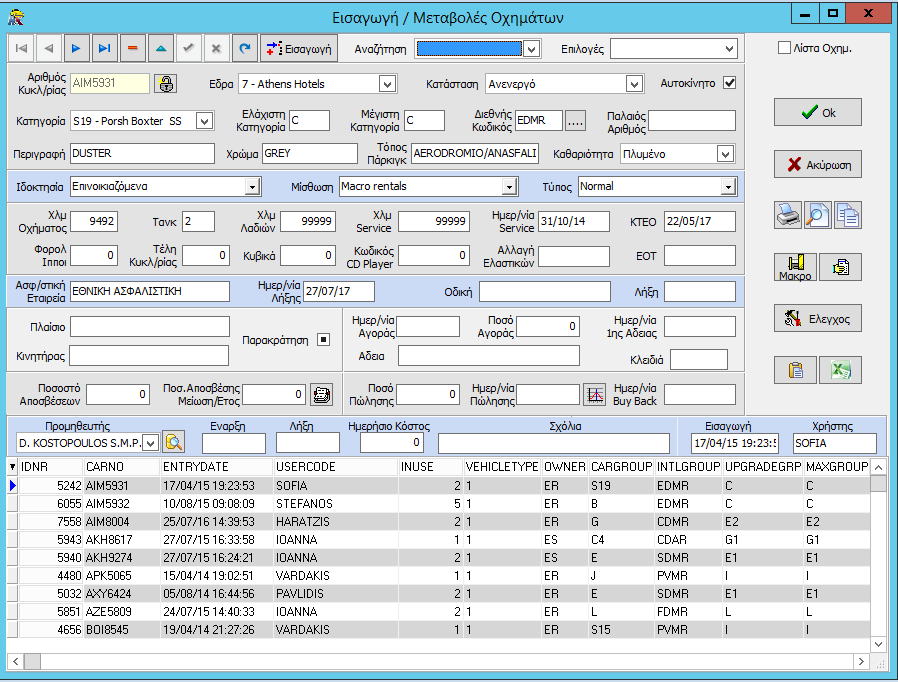Click the clipboard paste icon

(x=795, y=370)
